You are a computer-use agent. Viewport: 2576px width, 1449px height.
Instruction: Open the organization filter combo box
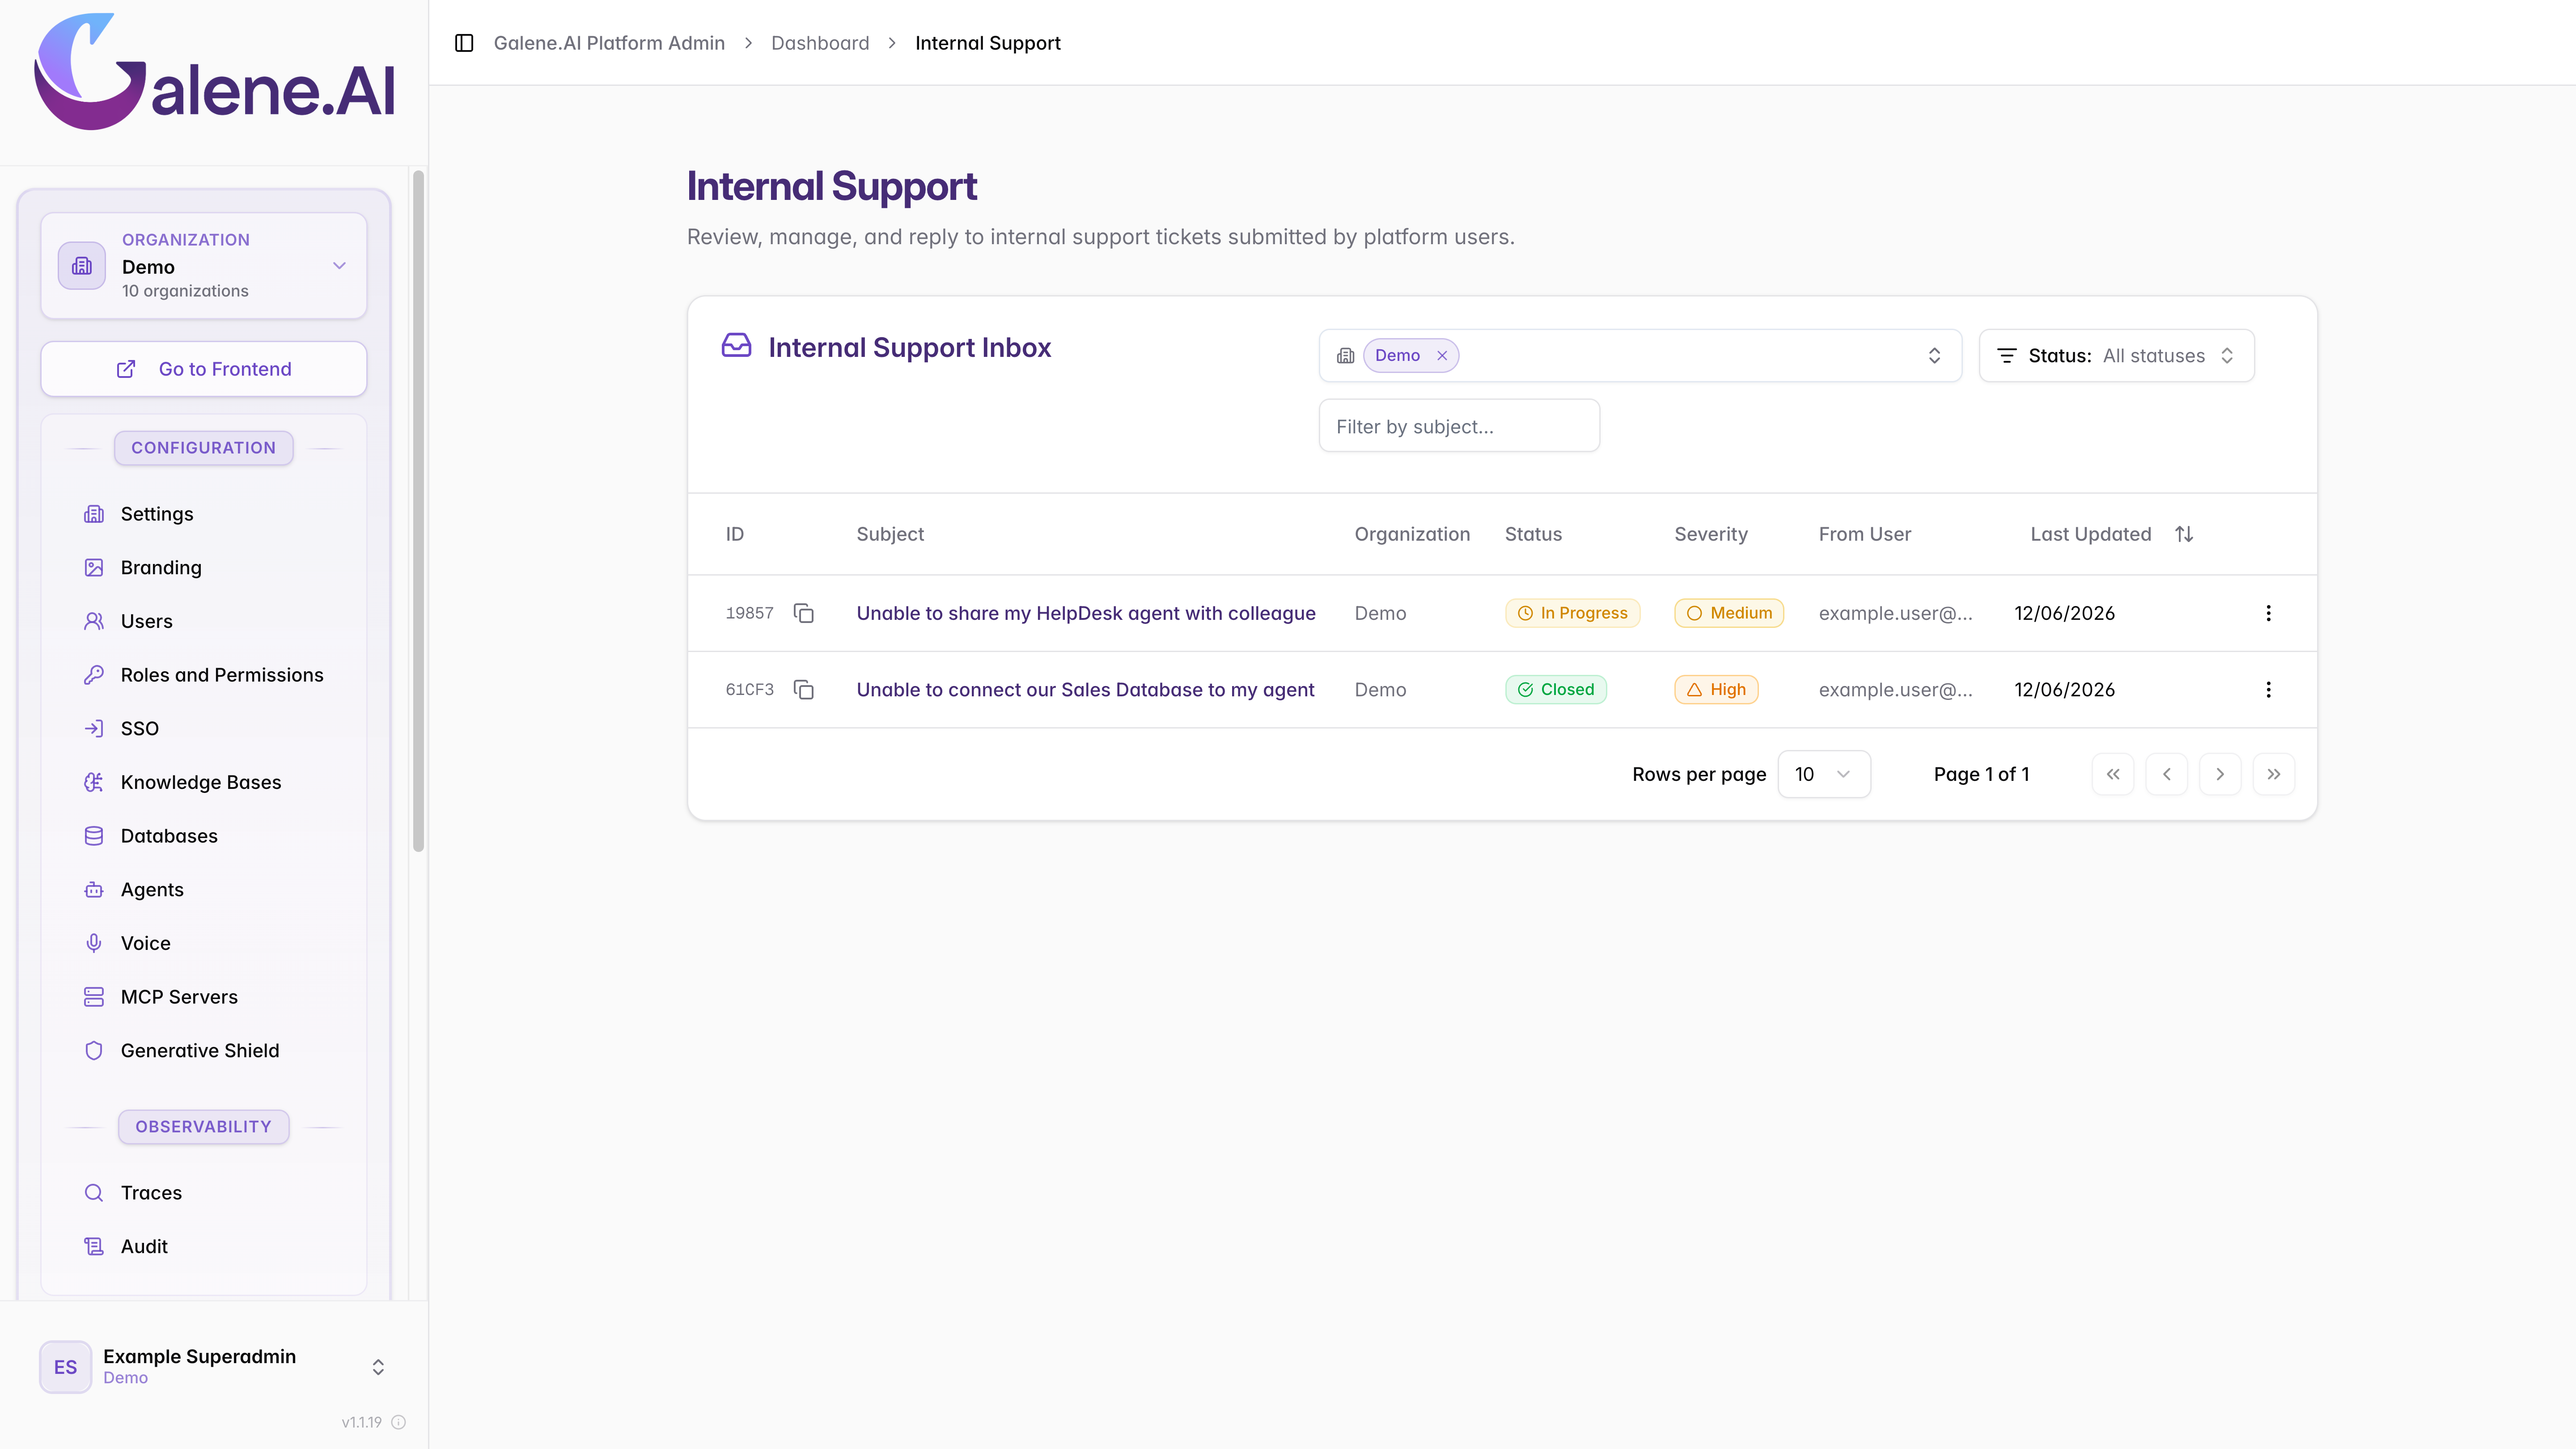pos(1640,356)
